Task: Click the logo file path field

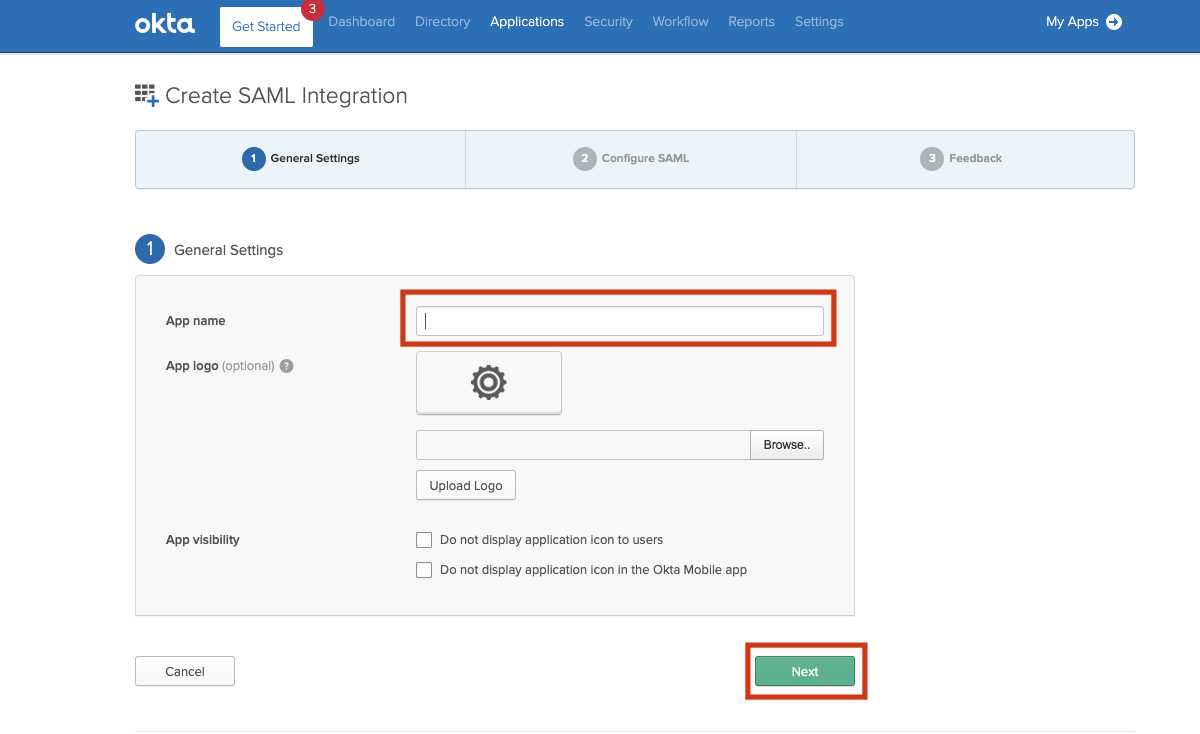Action: (x=583, y=445)
